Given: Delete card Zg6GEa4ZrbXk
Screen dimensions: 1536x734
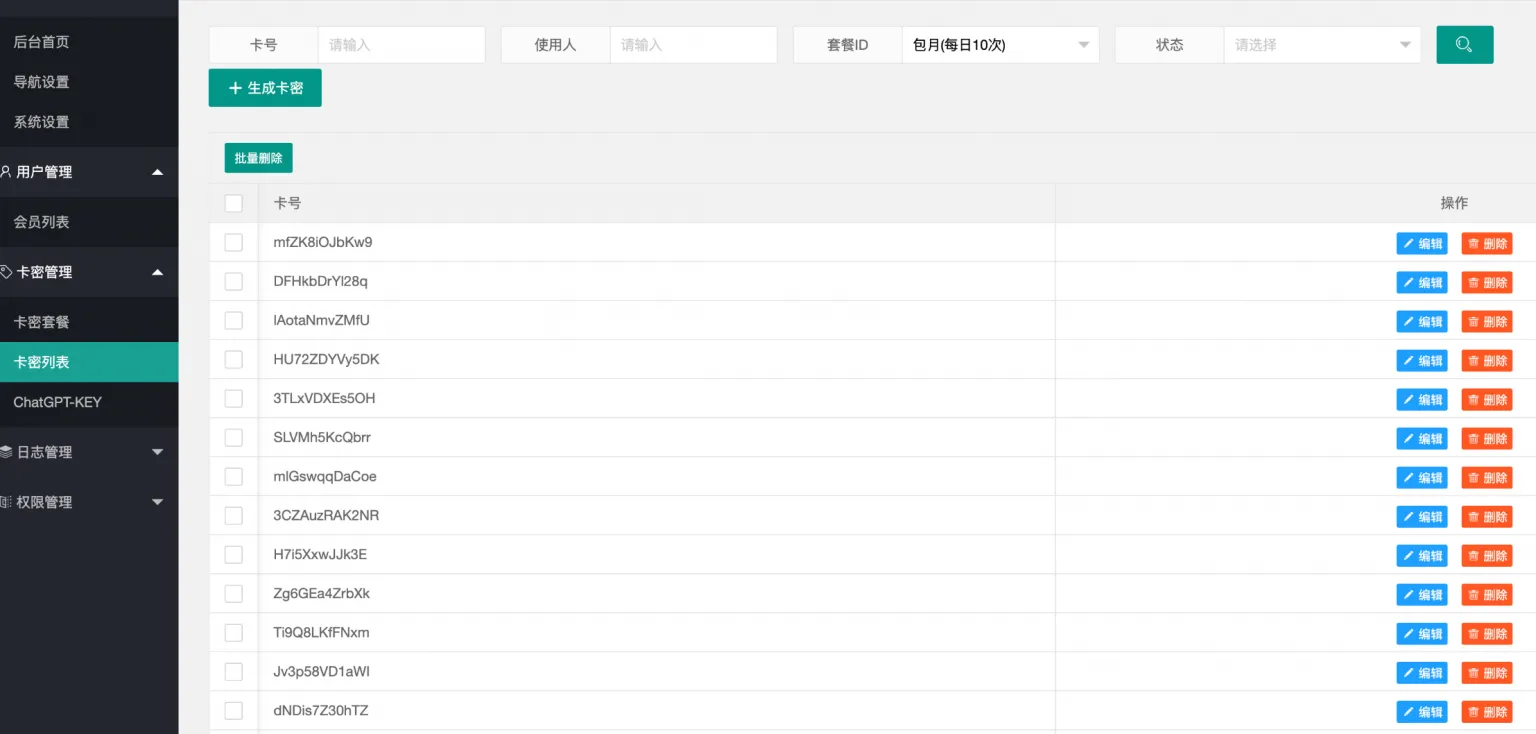Looking at the screenshot, I should (x=1487, y=594).
